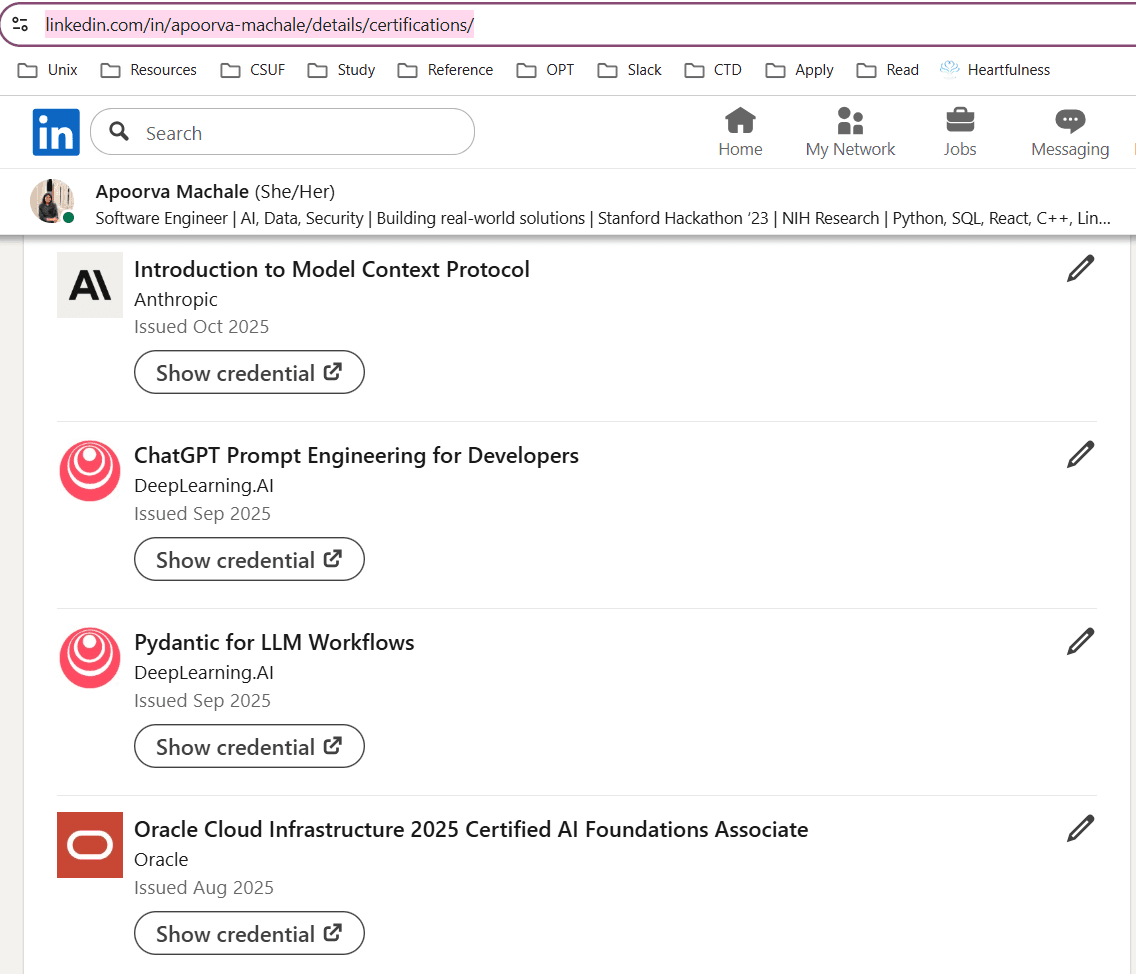Image resolution: width=1136 pixels, height=974 pixels.
Task: Open the Apply bookmarks folder
Action: pos(800,70)
